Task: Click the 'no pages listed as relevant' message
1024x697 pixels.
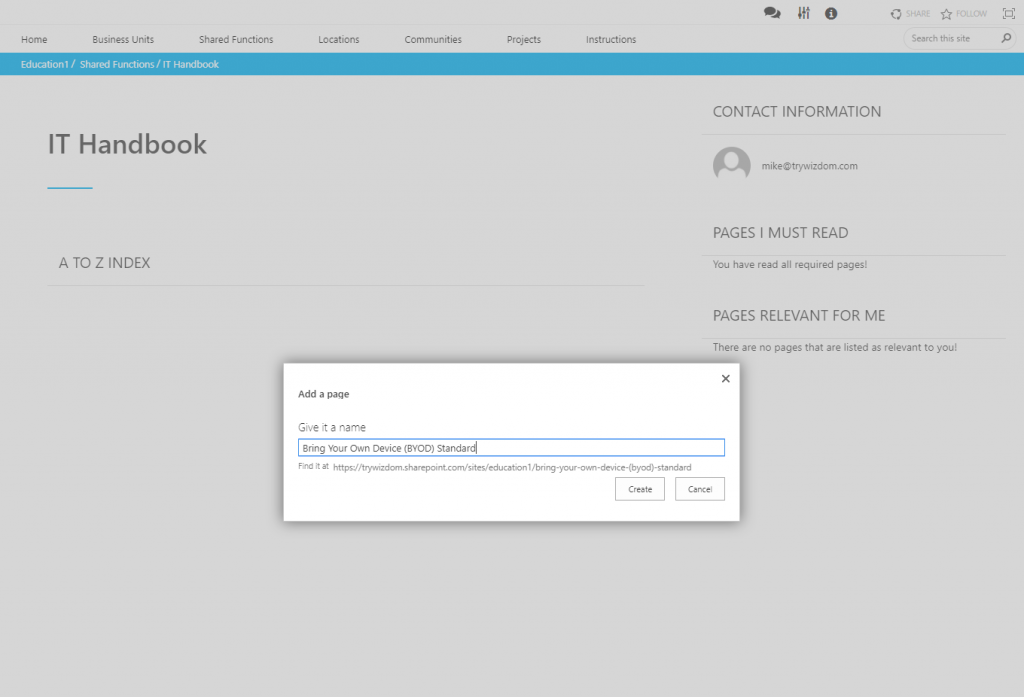Action: 835,348
